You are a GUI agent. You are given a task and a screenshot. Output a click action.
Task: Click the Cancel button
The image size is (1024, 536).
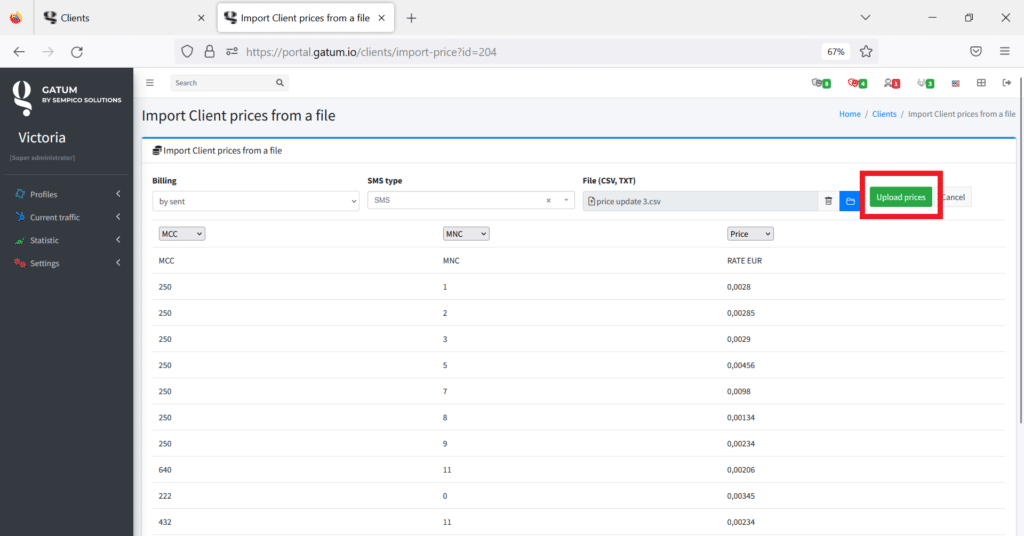point(953,197)
